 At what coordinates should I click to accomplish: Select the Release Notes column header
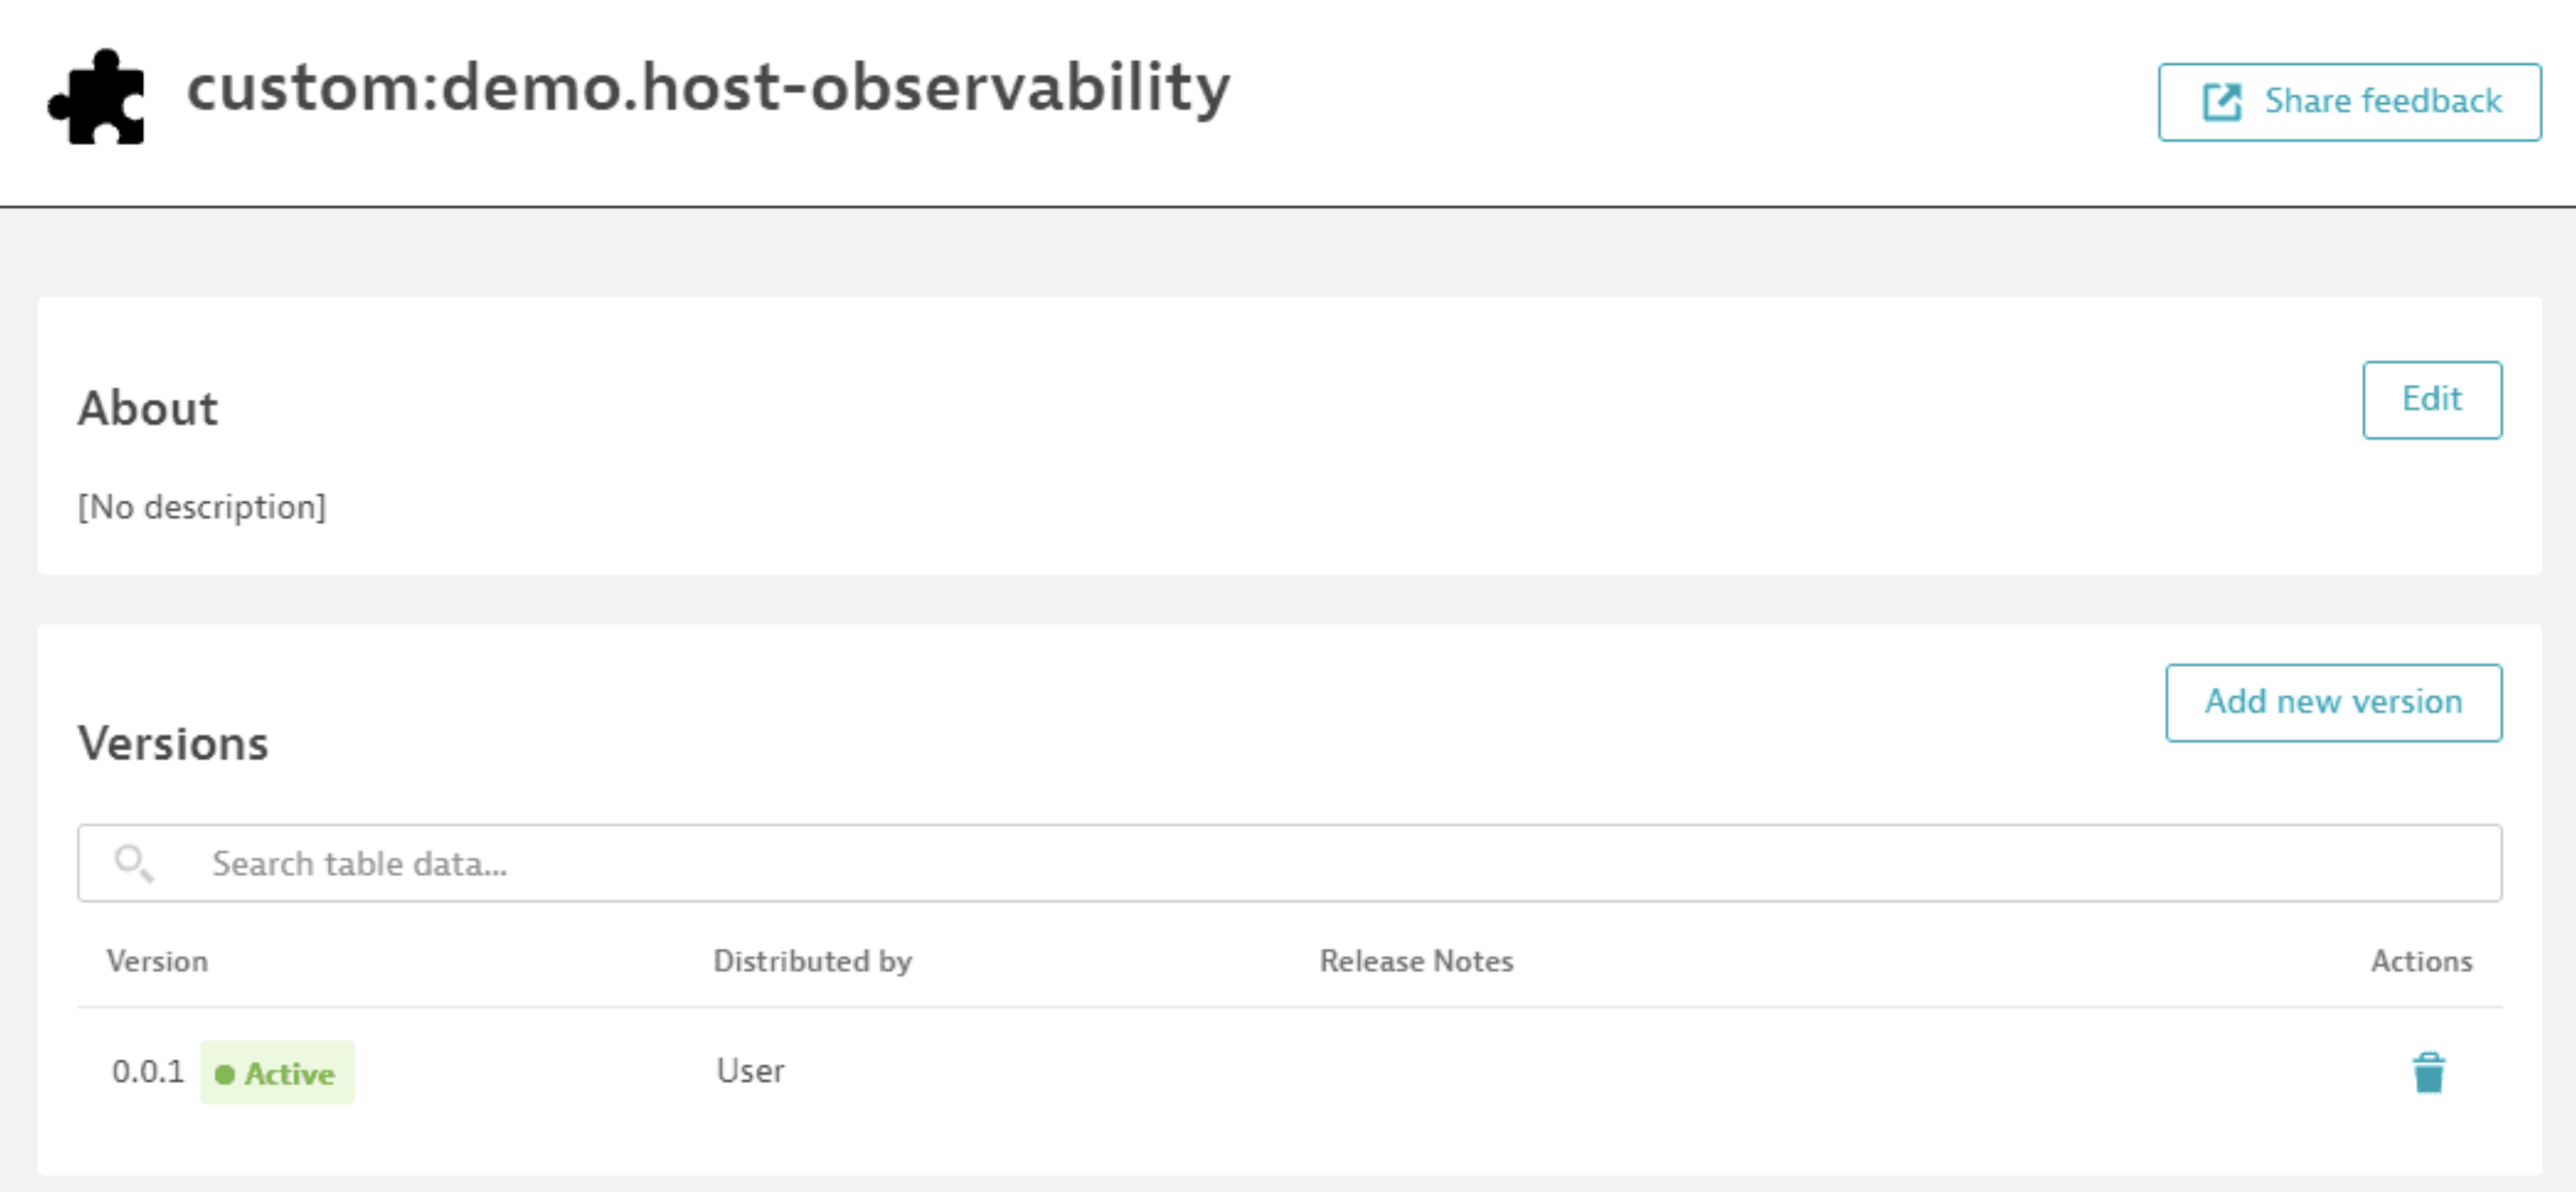pos(1416,961)
